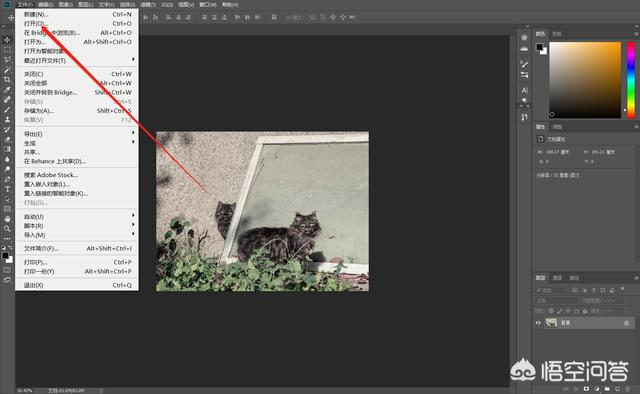Swap foreground and background colors
Viewport: 640px width, 394px height.
tap(10, 247)
